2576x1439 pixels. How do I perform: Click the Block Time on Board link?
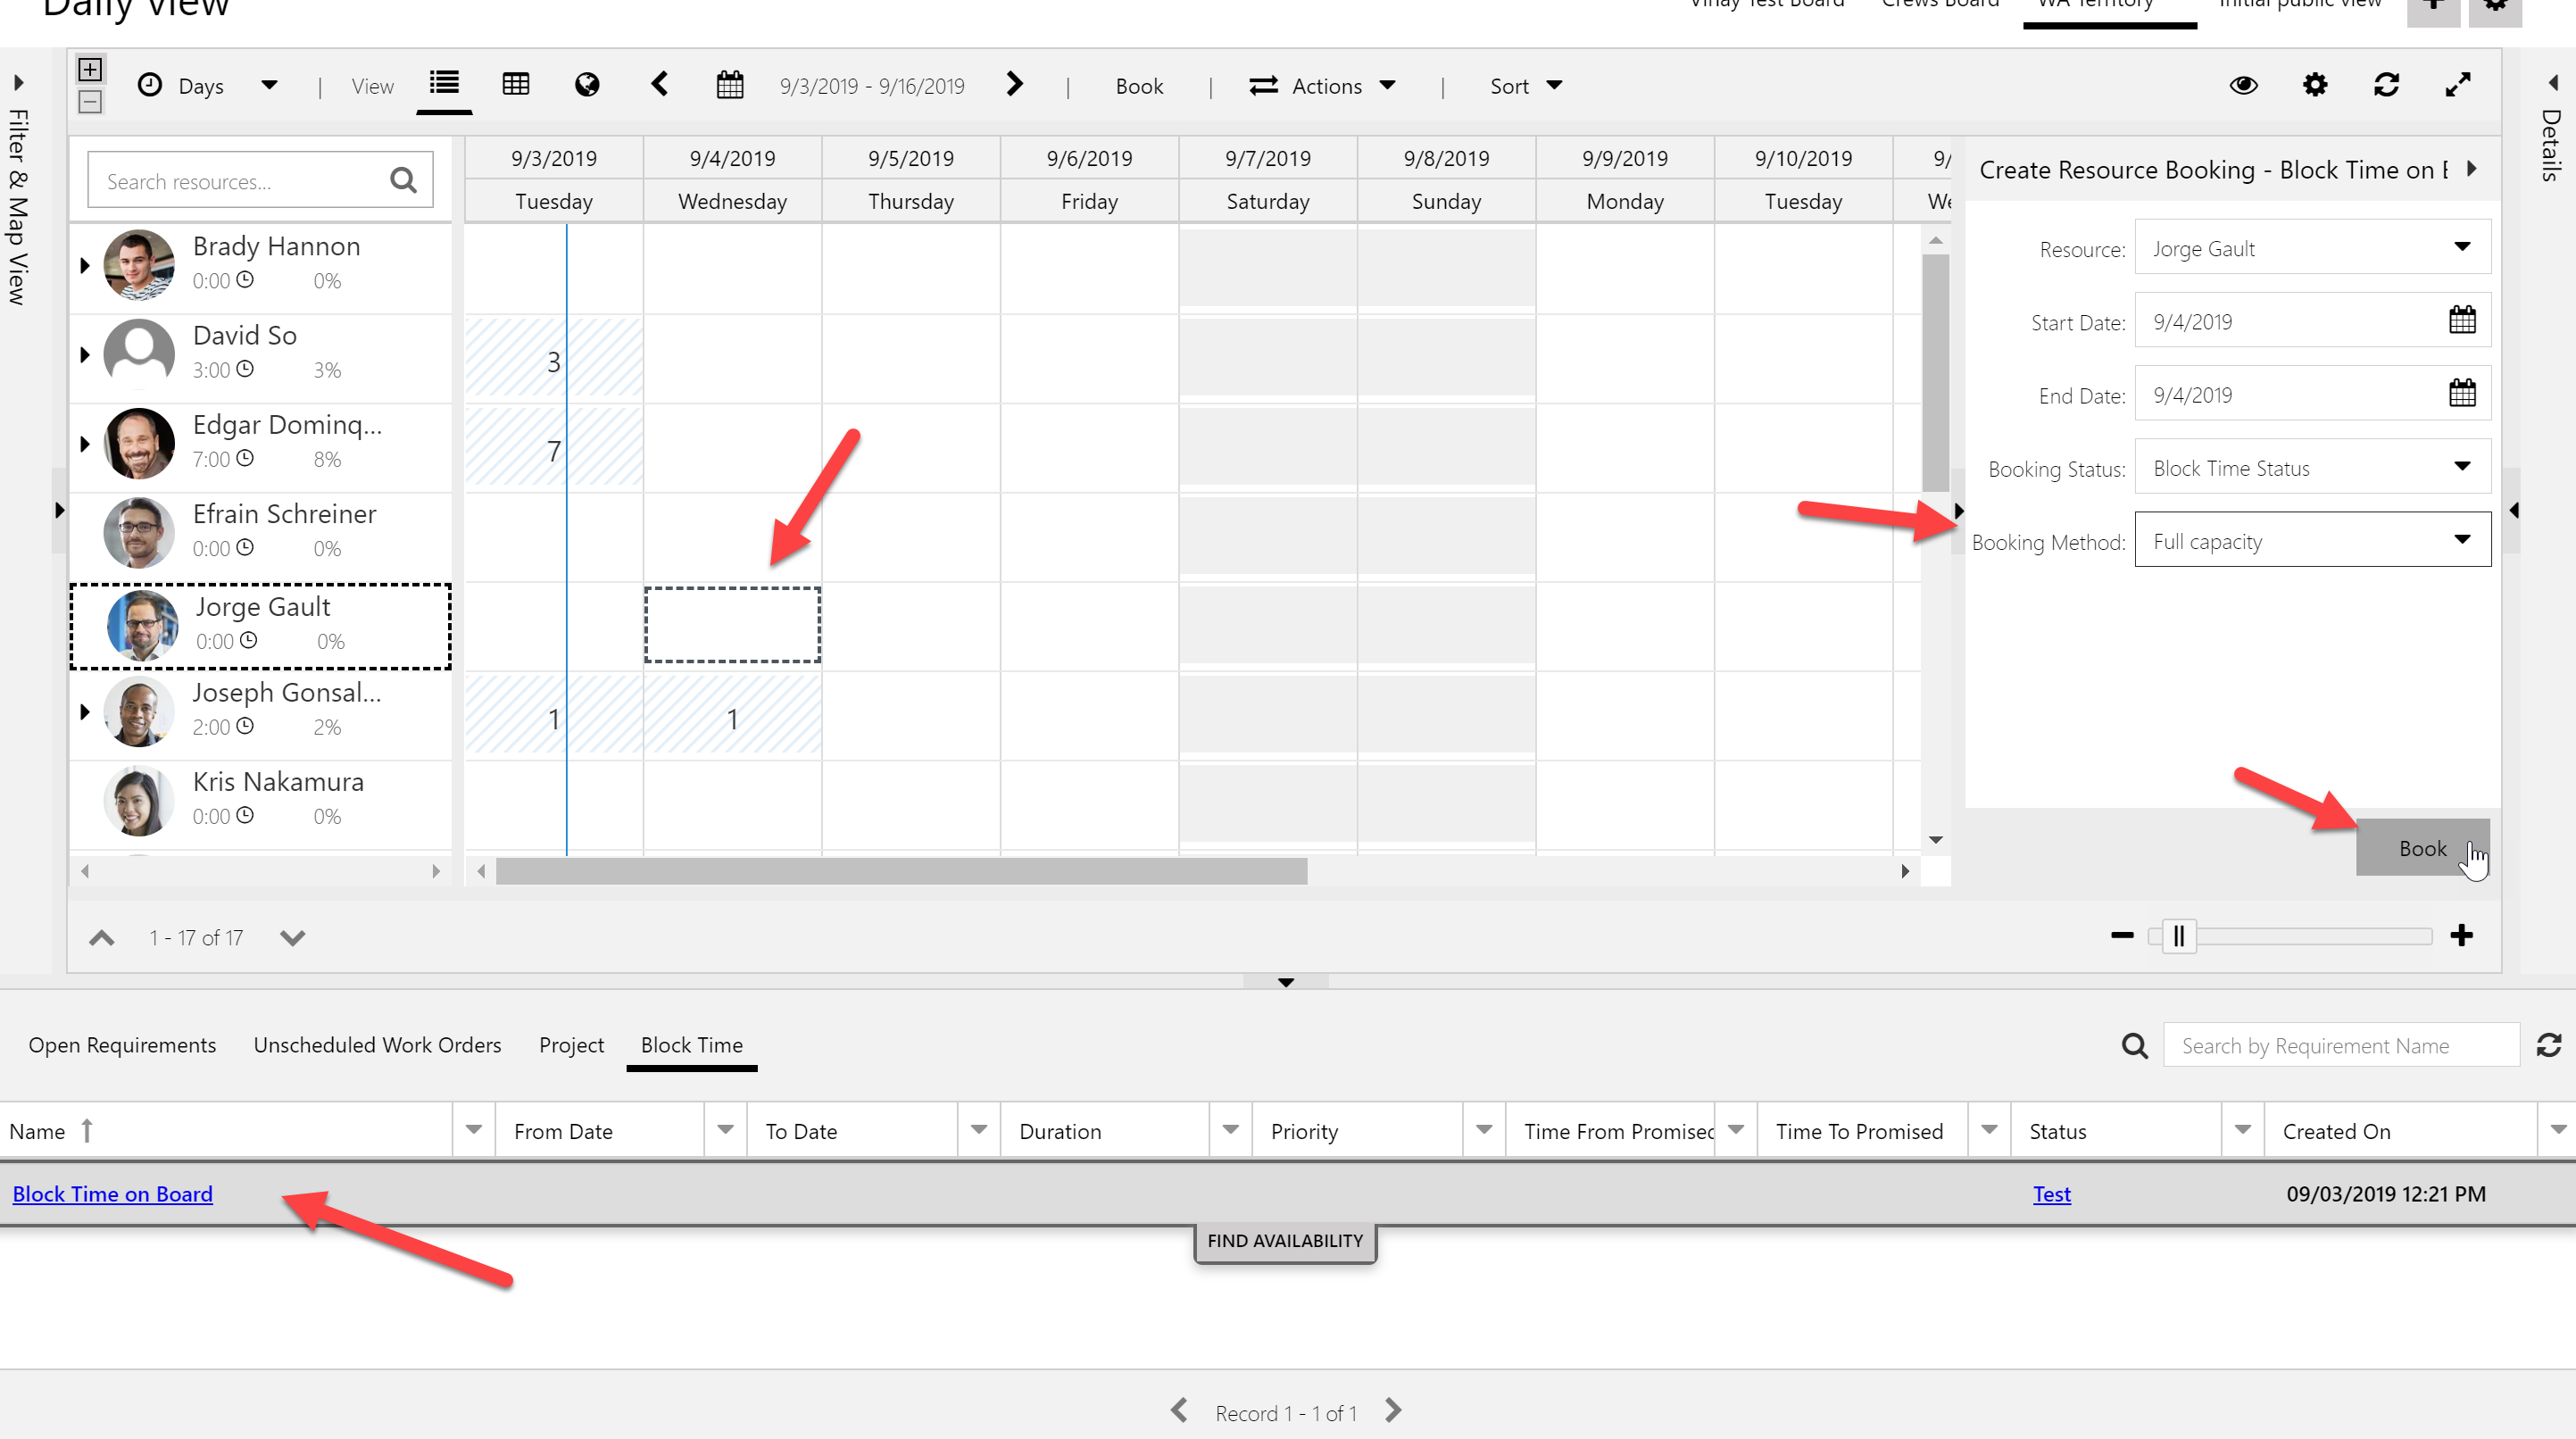coord(110,1193)
